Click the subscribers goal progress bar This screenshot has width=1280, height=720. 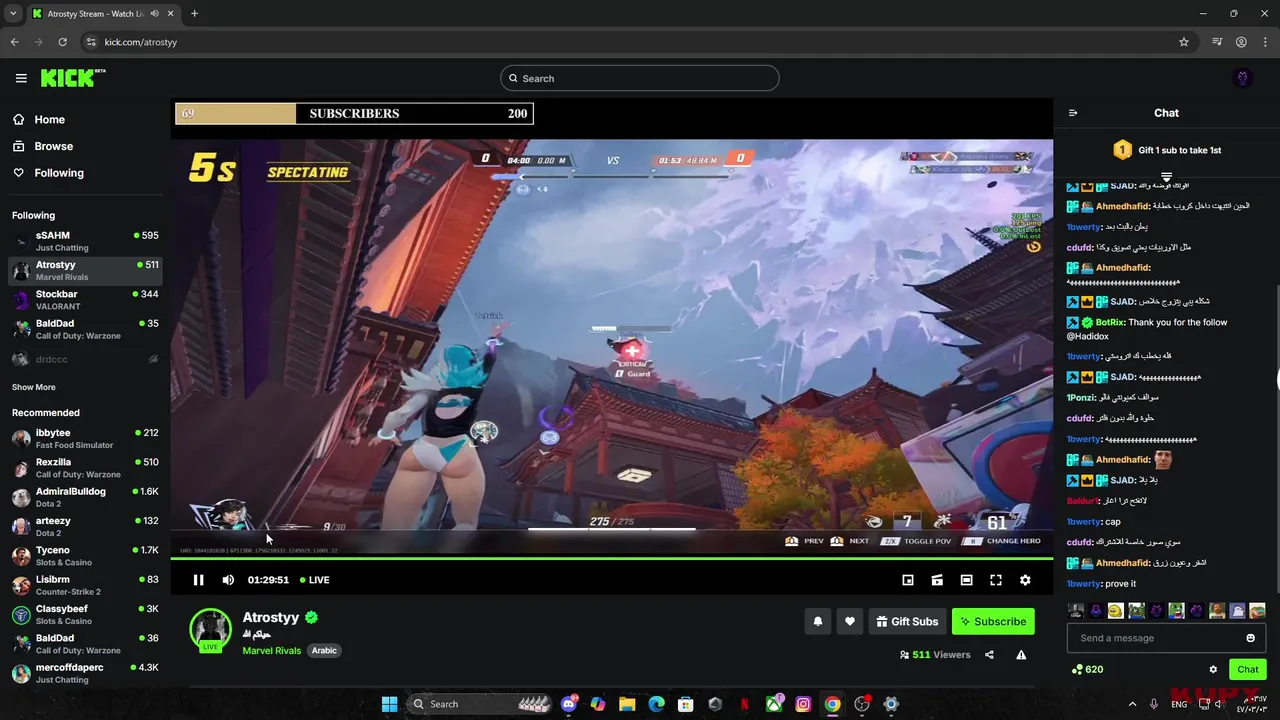click(x=354, y=113)
